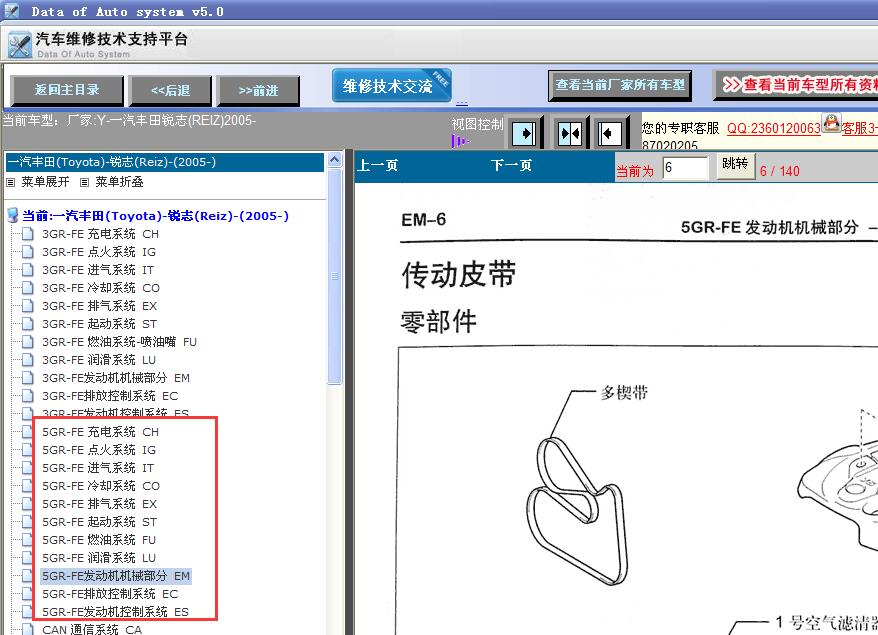Click view control center-split arrows icon
The width and height of the screenshot is (878, 635).
571,133
